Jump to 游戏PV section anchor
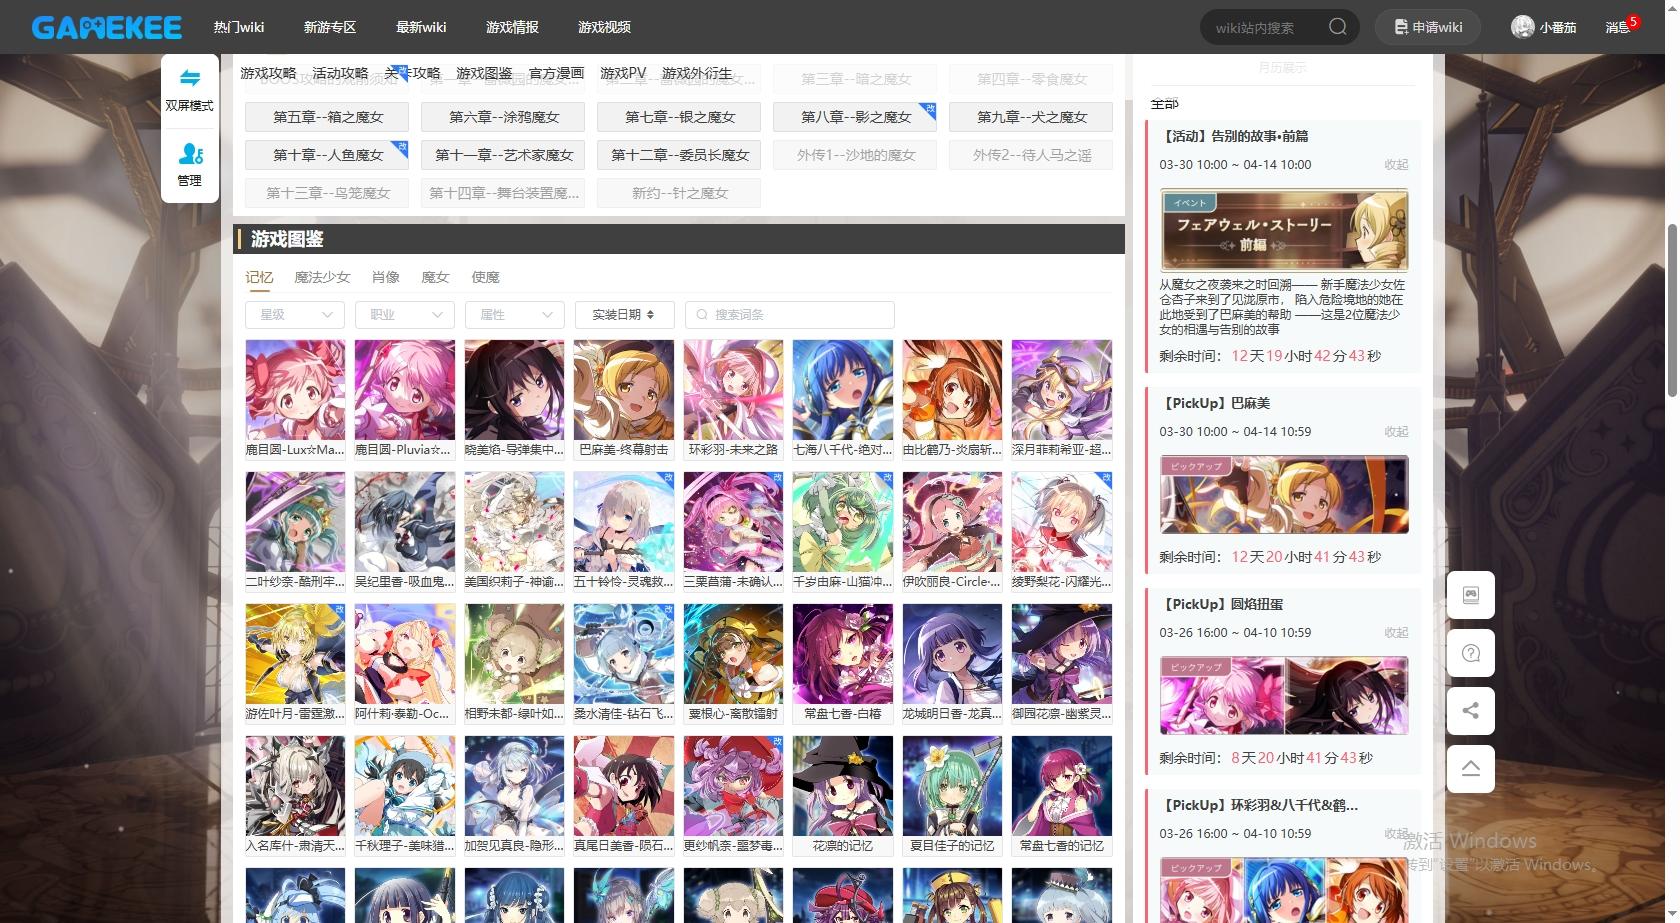 [x=623, y=73]
